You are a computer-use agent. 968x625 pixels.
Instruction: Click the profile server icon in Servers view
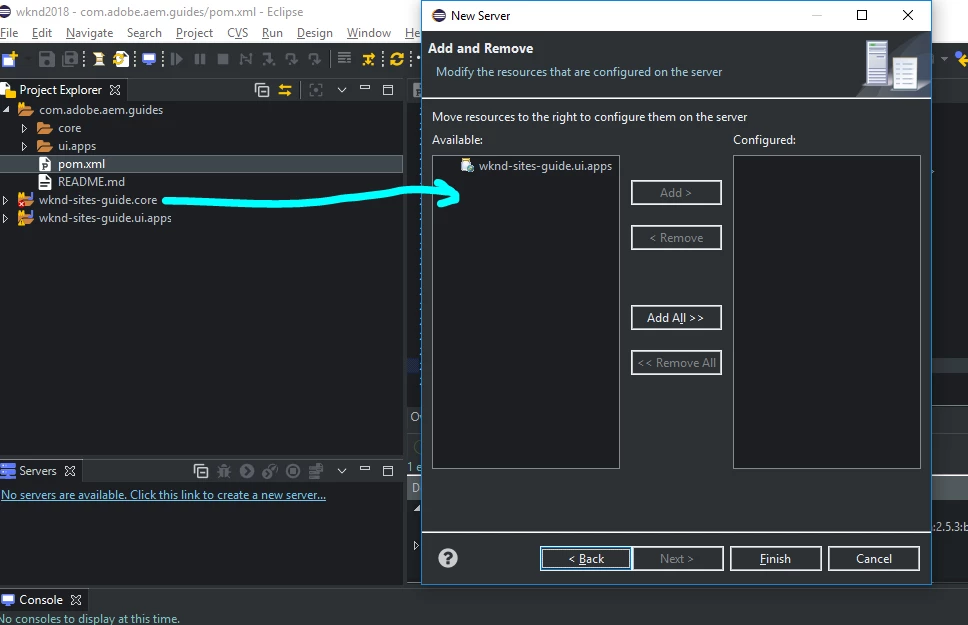[270, 471]
